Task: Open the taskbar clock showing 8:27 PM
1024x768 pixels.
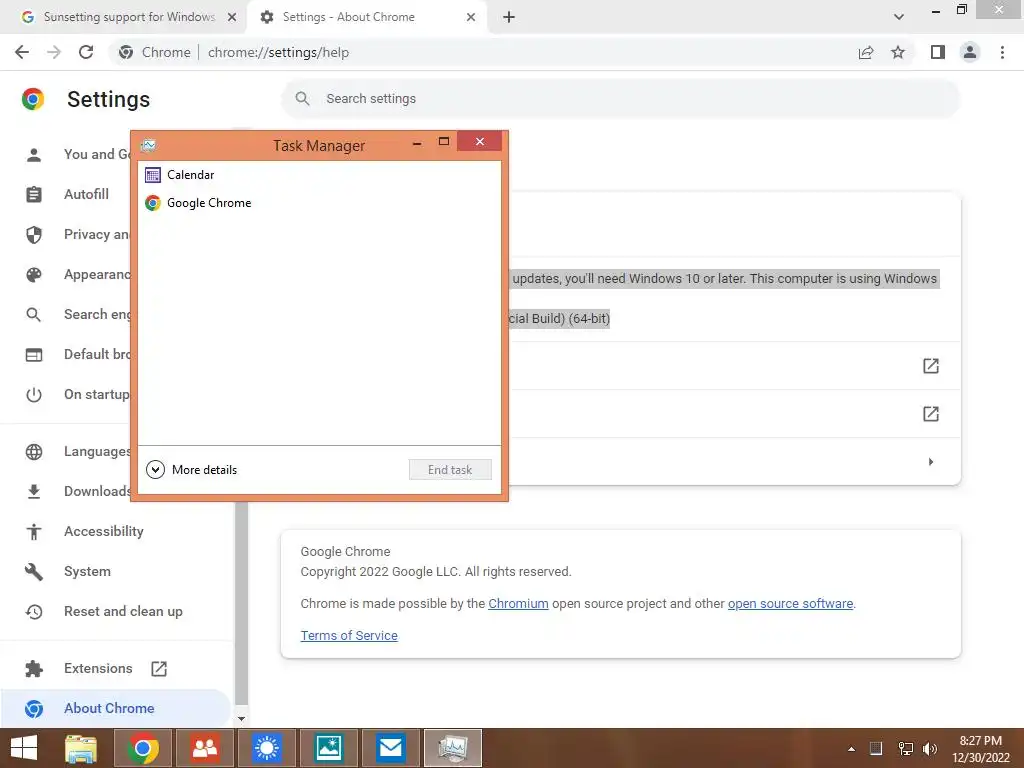Action: pos(980,749)
